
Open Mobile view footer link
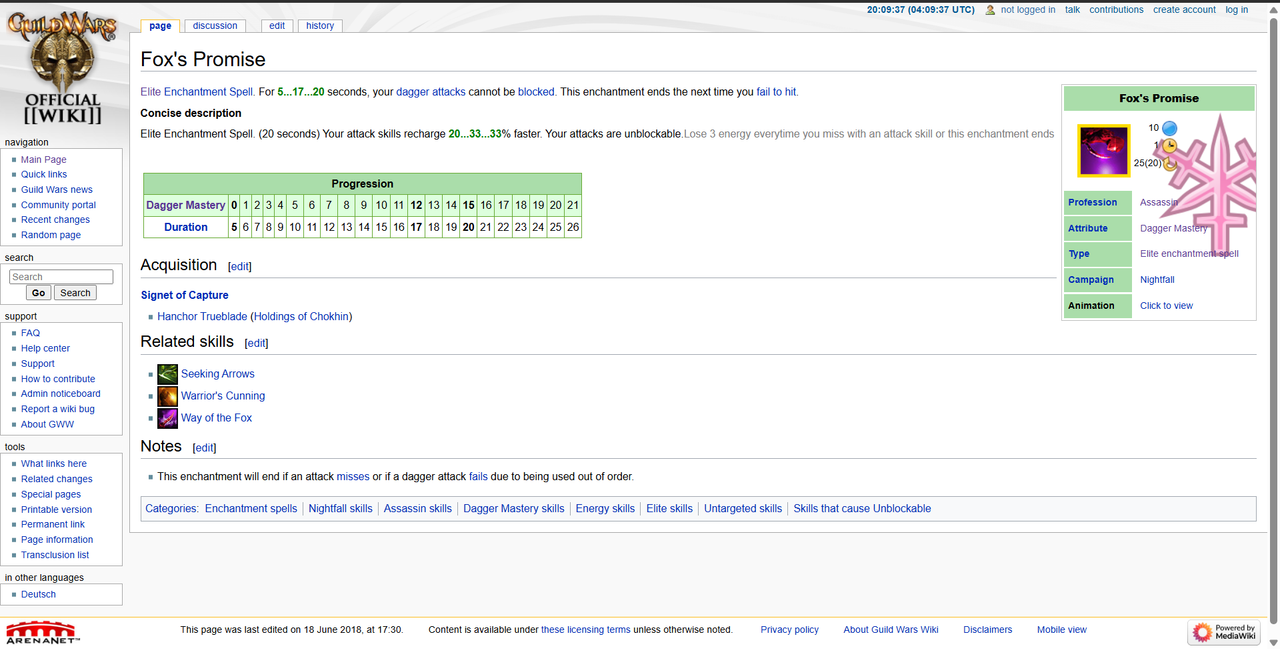click(x=1061, y=630)
